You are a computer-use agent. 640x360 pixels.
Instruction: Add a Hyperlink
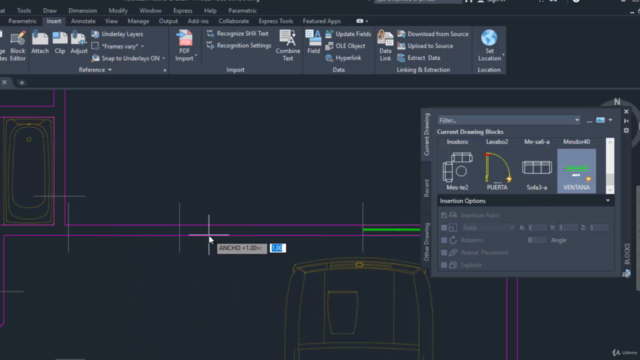pyautogui.click(x=343, y=58)
